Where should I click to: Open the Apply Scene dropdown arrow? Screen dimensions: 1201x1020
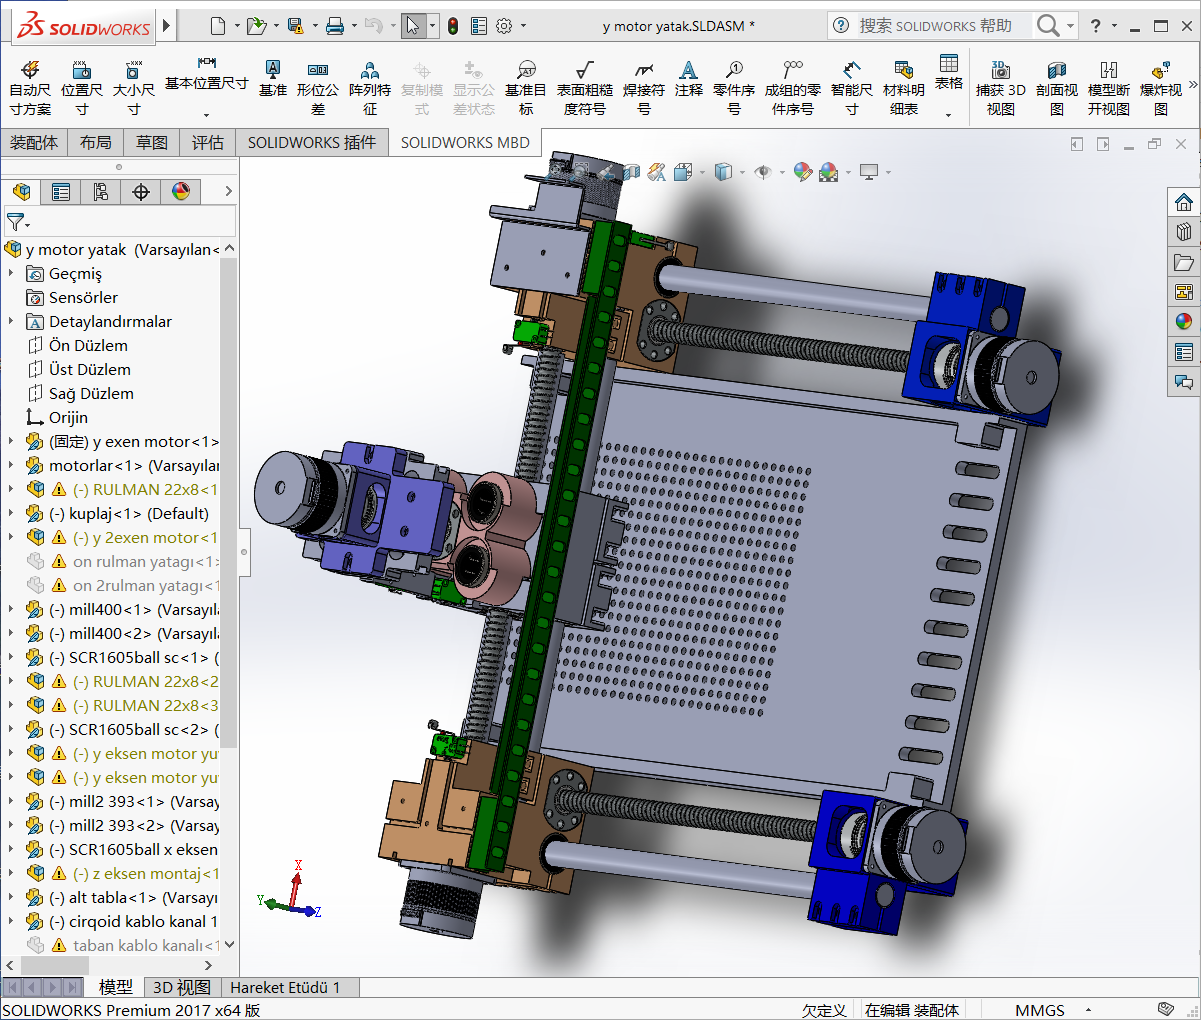[849, 172]
